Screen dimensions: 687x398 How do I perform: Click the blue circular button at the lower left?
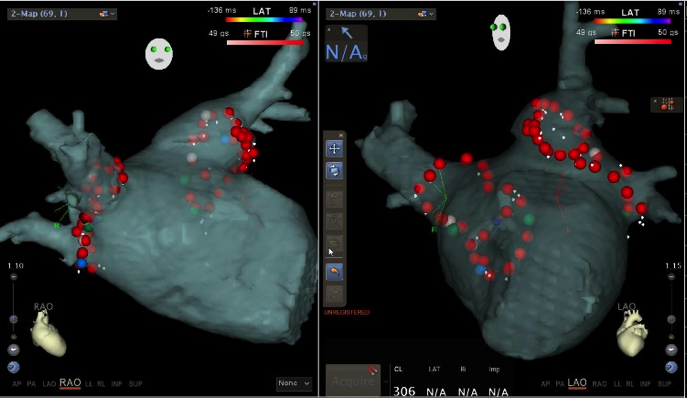(x=14, y=367)
